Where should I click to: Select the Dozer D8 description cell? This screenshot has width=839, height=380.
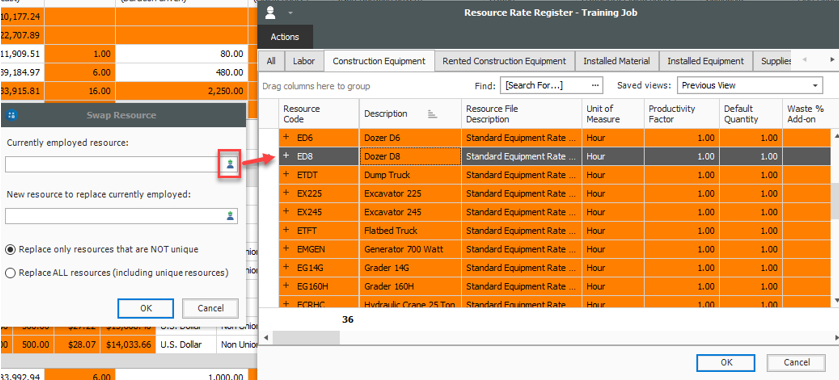(410, 156)
